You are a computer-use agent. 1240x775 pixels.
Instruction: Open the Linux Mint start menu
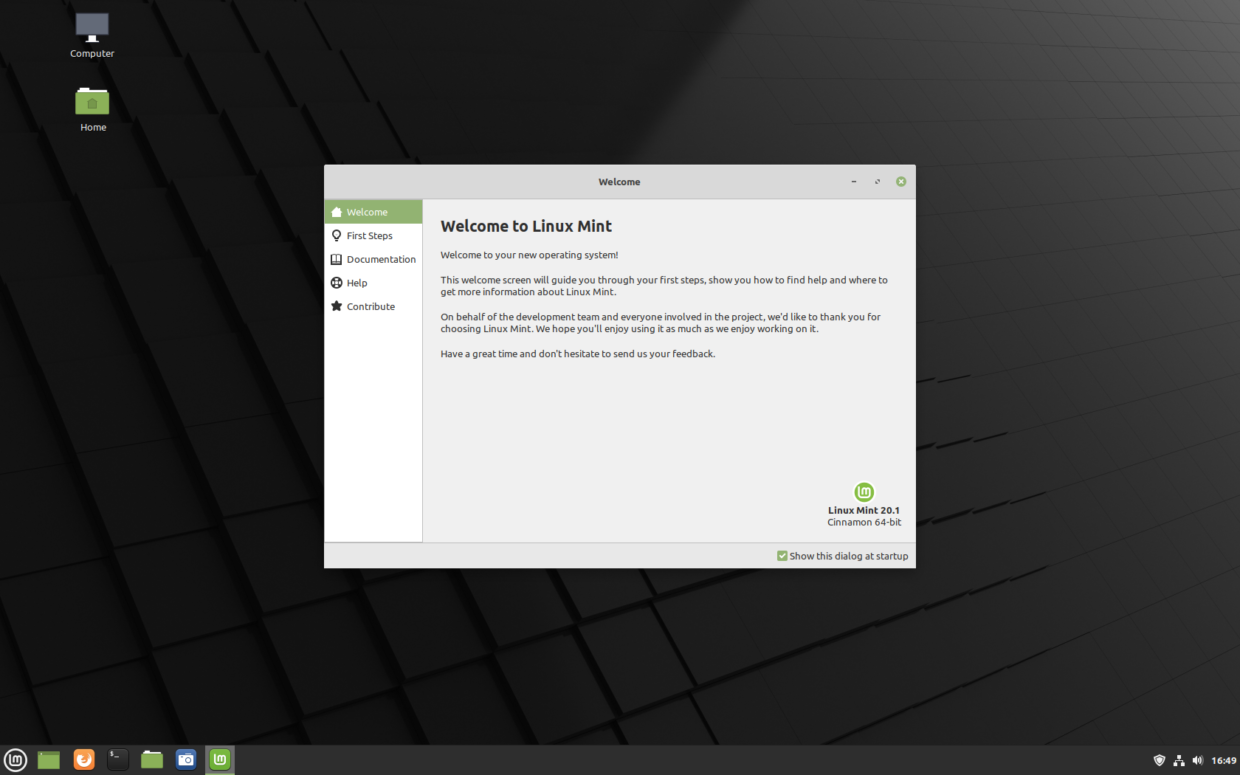tap(15, 760)
